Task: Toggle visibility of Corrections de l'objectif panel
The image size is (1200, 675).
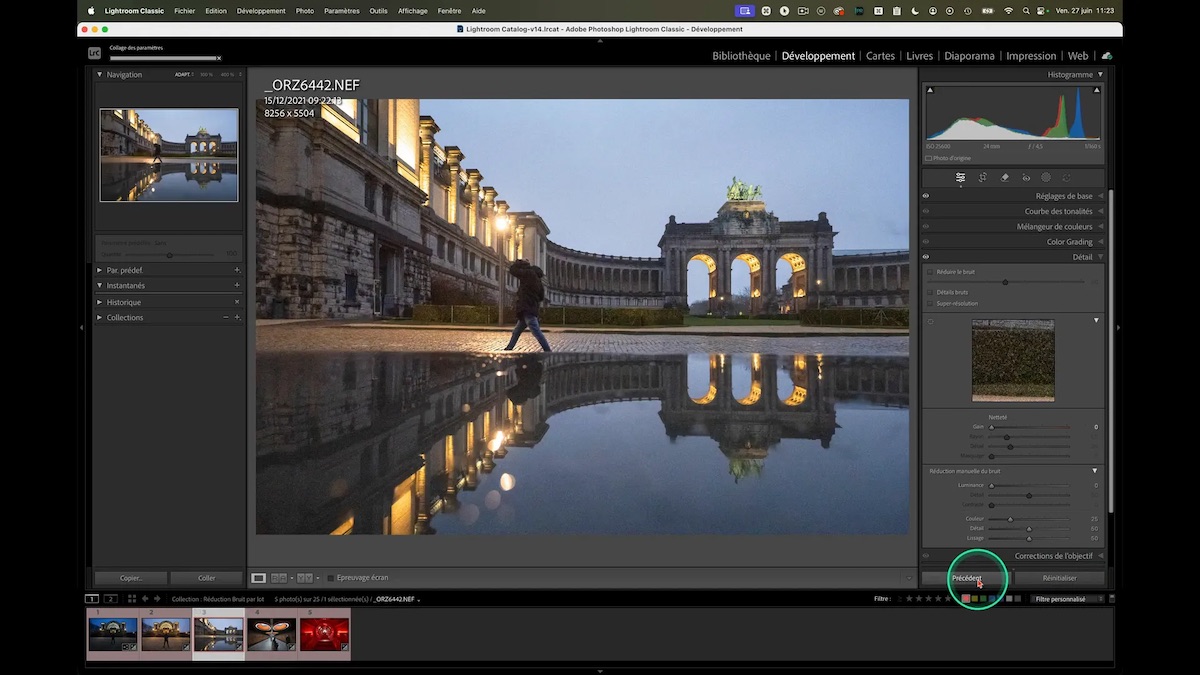Action: pos(926,556)
